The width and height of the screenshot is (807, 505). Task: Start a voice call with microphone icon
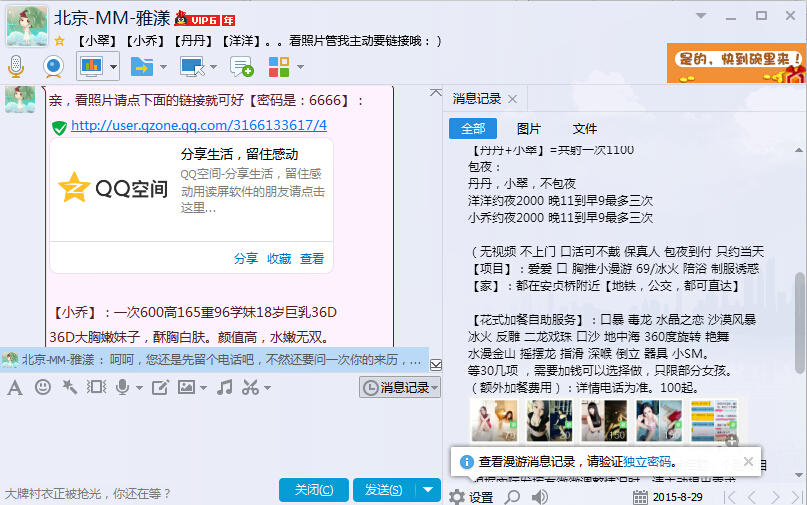16,66
